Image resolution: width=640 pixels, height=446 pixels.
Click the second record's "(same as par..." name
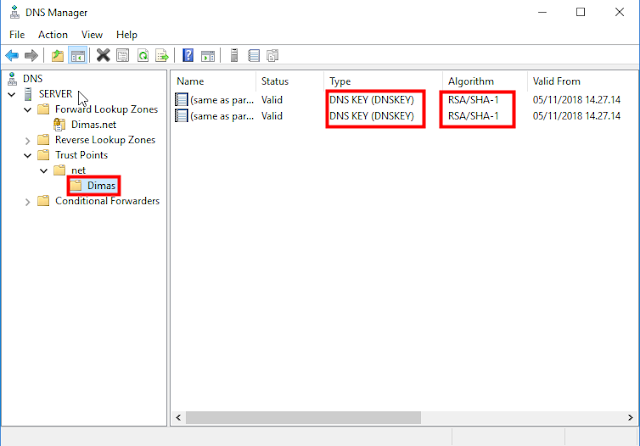tap(222, 116)
